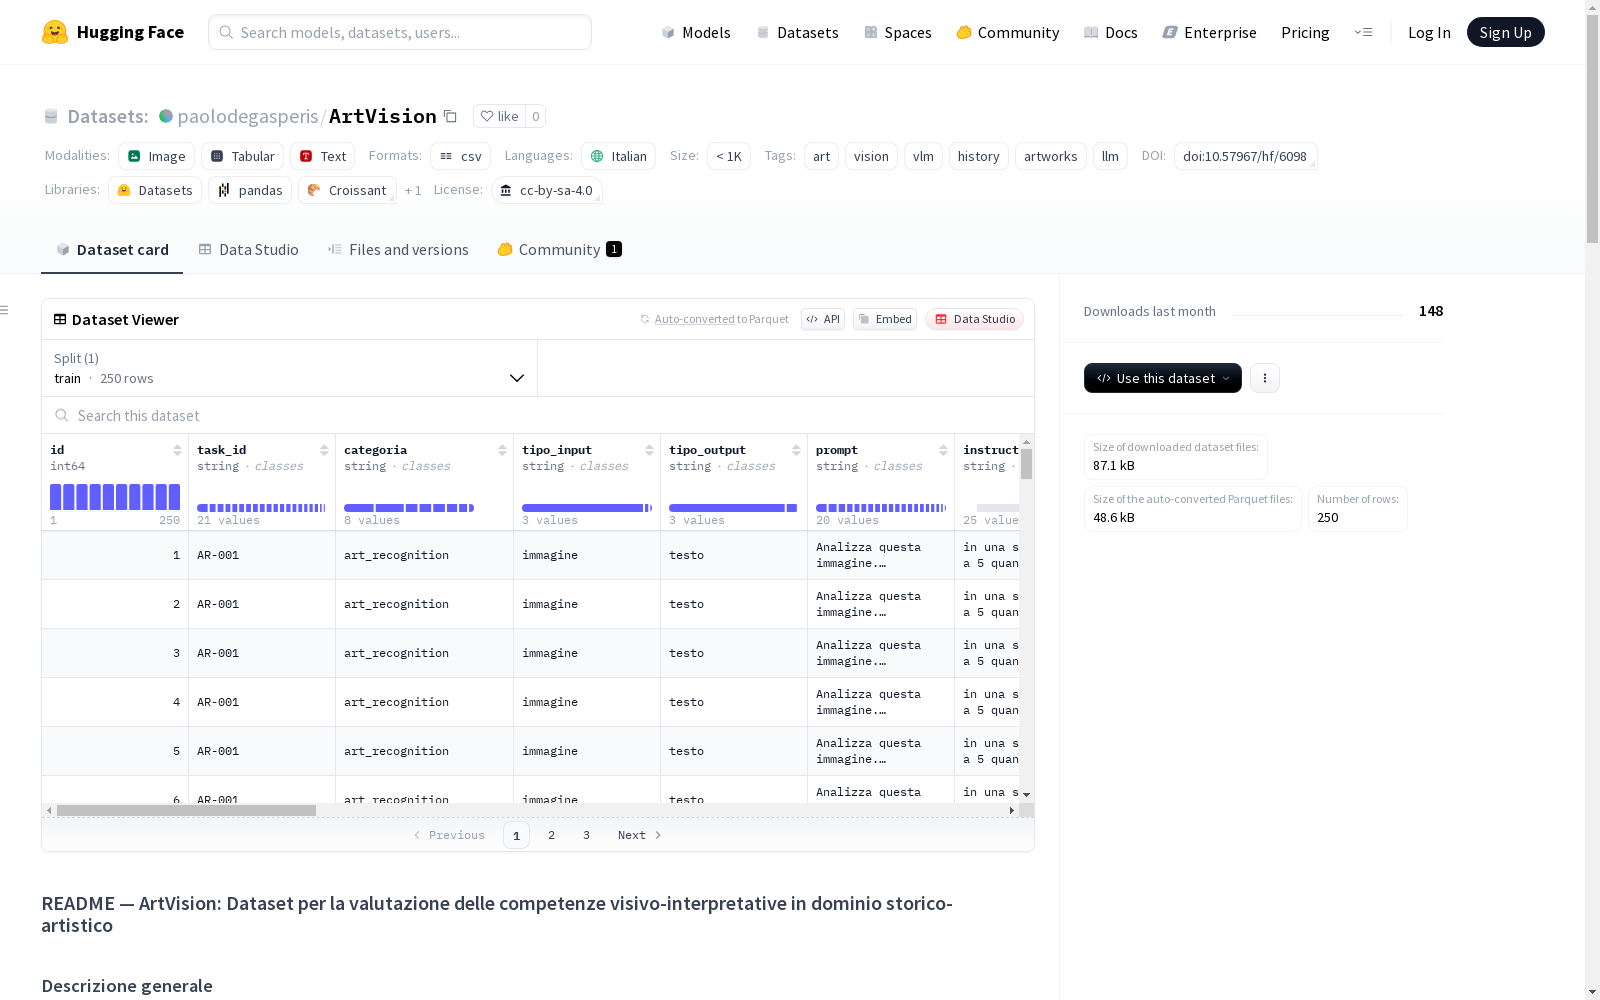Open the cc-by-sa-4.0 license tag
The image size is (1600, 1000).
tap(546, 190)
